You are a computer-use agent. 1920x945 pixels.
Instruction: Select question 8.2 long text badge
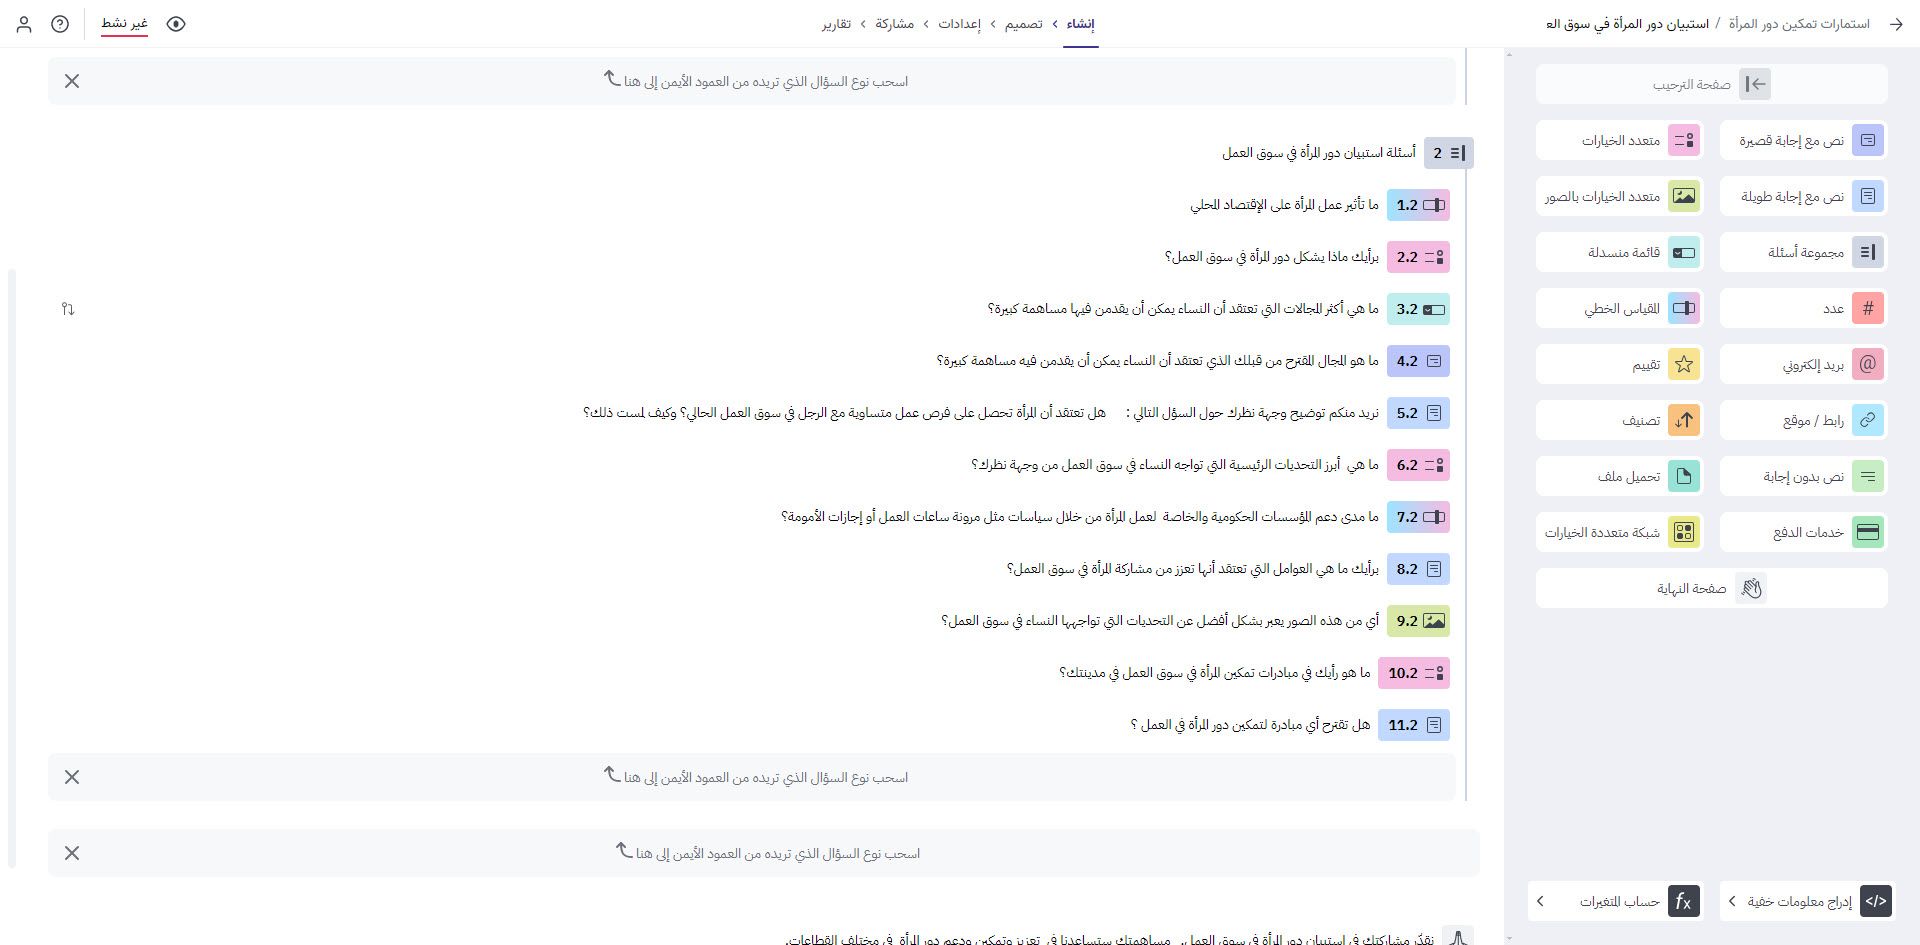[x=1418, y=569]
